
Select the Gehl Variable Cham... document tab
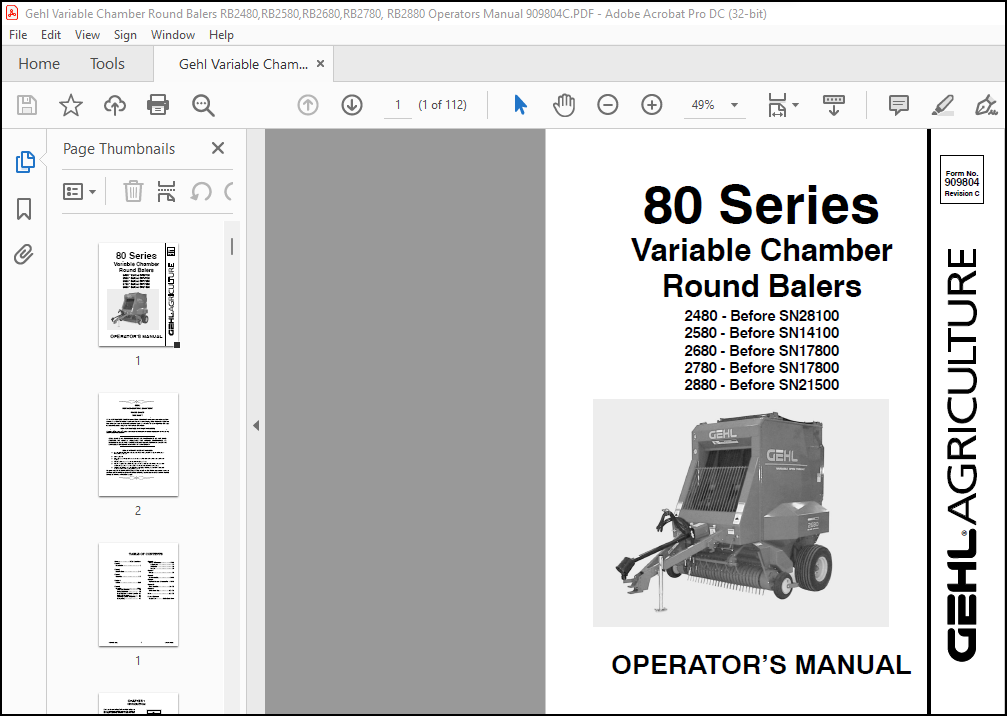(x=243, y=64)
